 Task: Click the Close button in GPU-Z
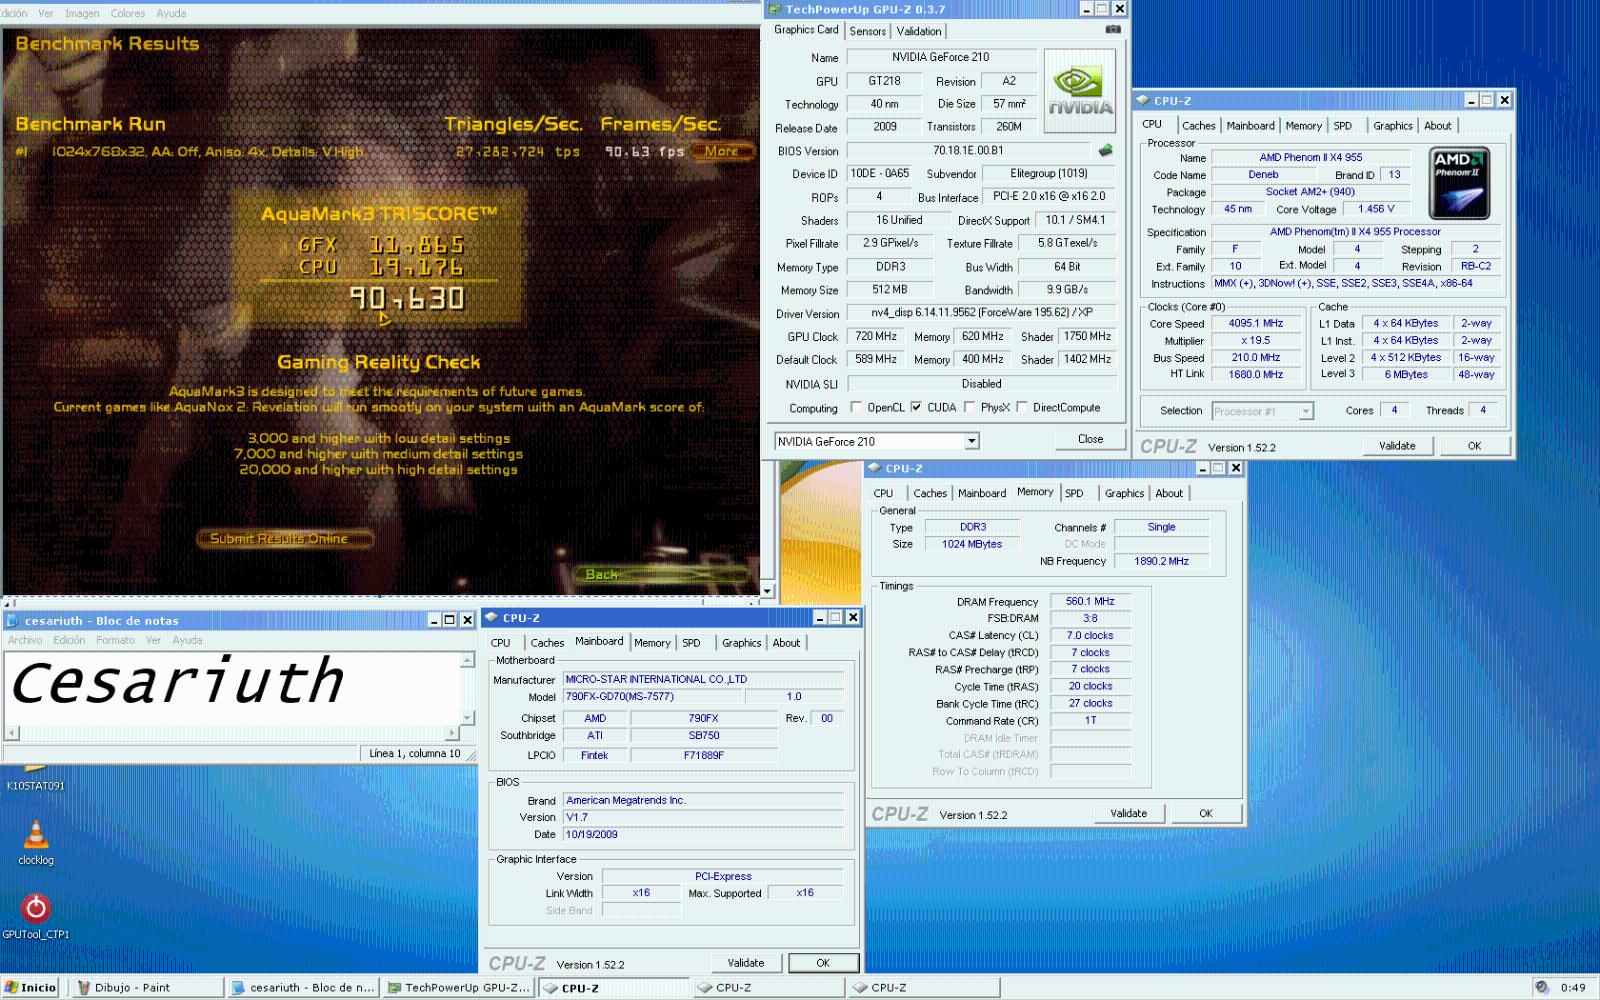[1090, 439]
